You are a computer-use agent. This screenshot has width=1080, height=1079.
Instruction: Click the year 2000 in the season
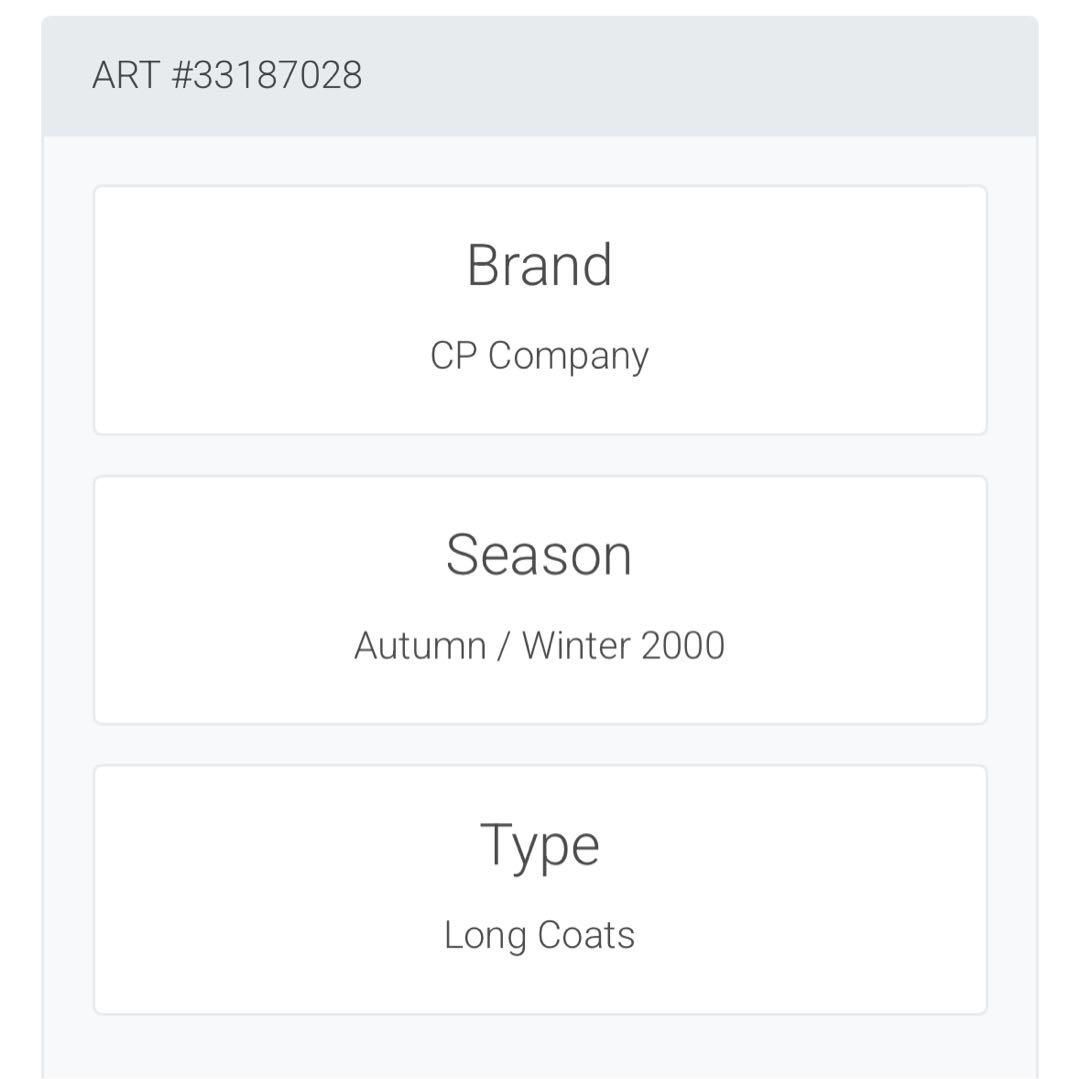tap(683, 646)
